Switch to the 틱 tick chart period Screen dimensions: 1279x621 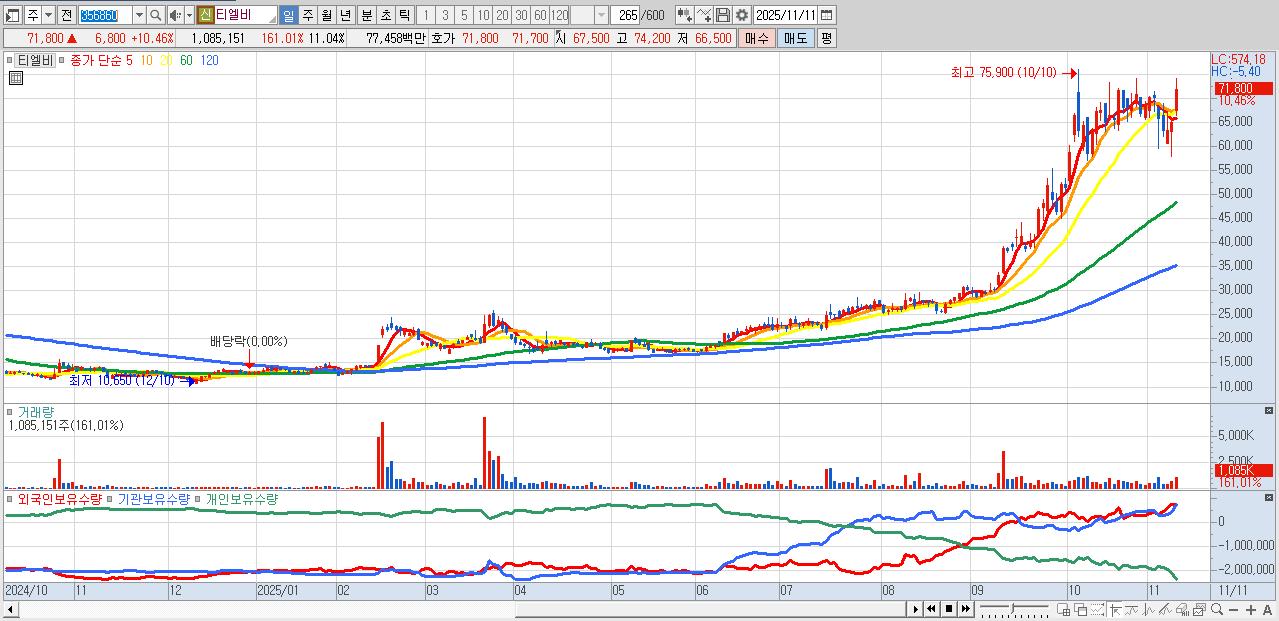(404, 15)
